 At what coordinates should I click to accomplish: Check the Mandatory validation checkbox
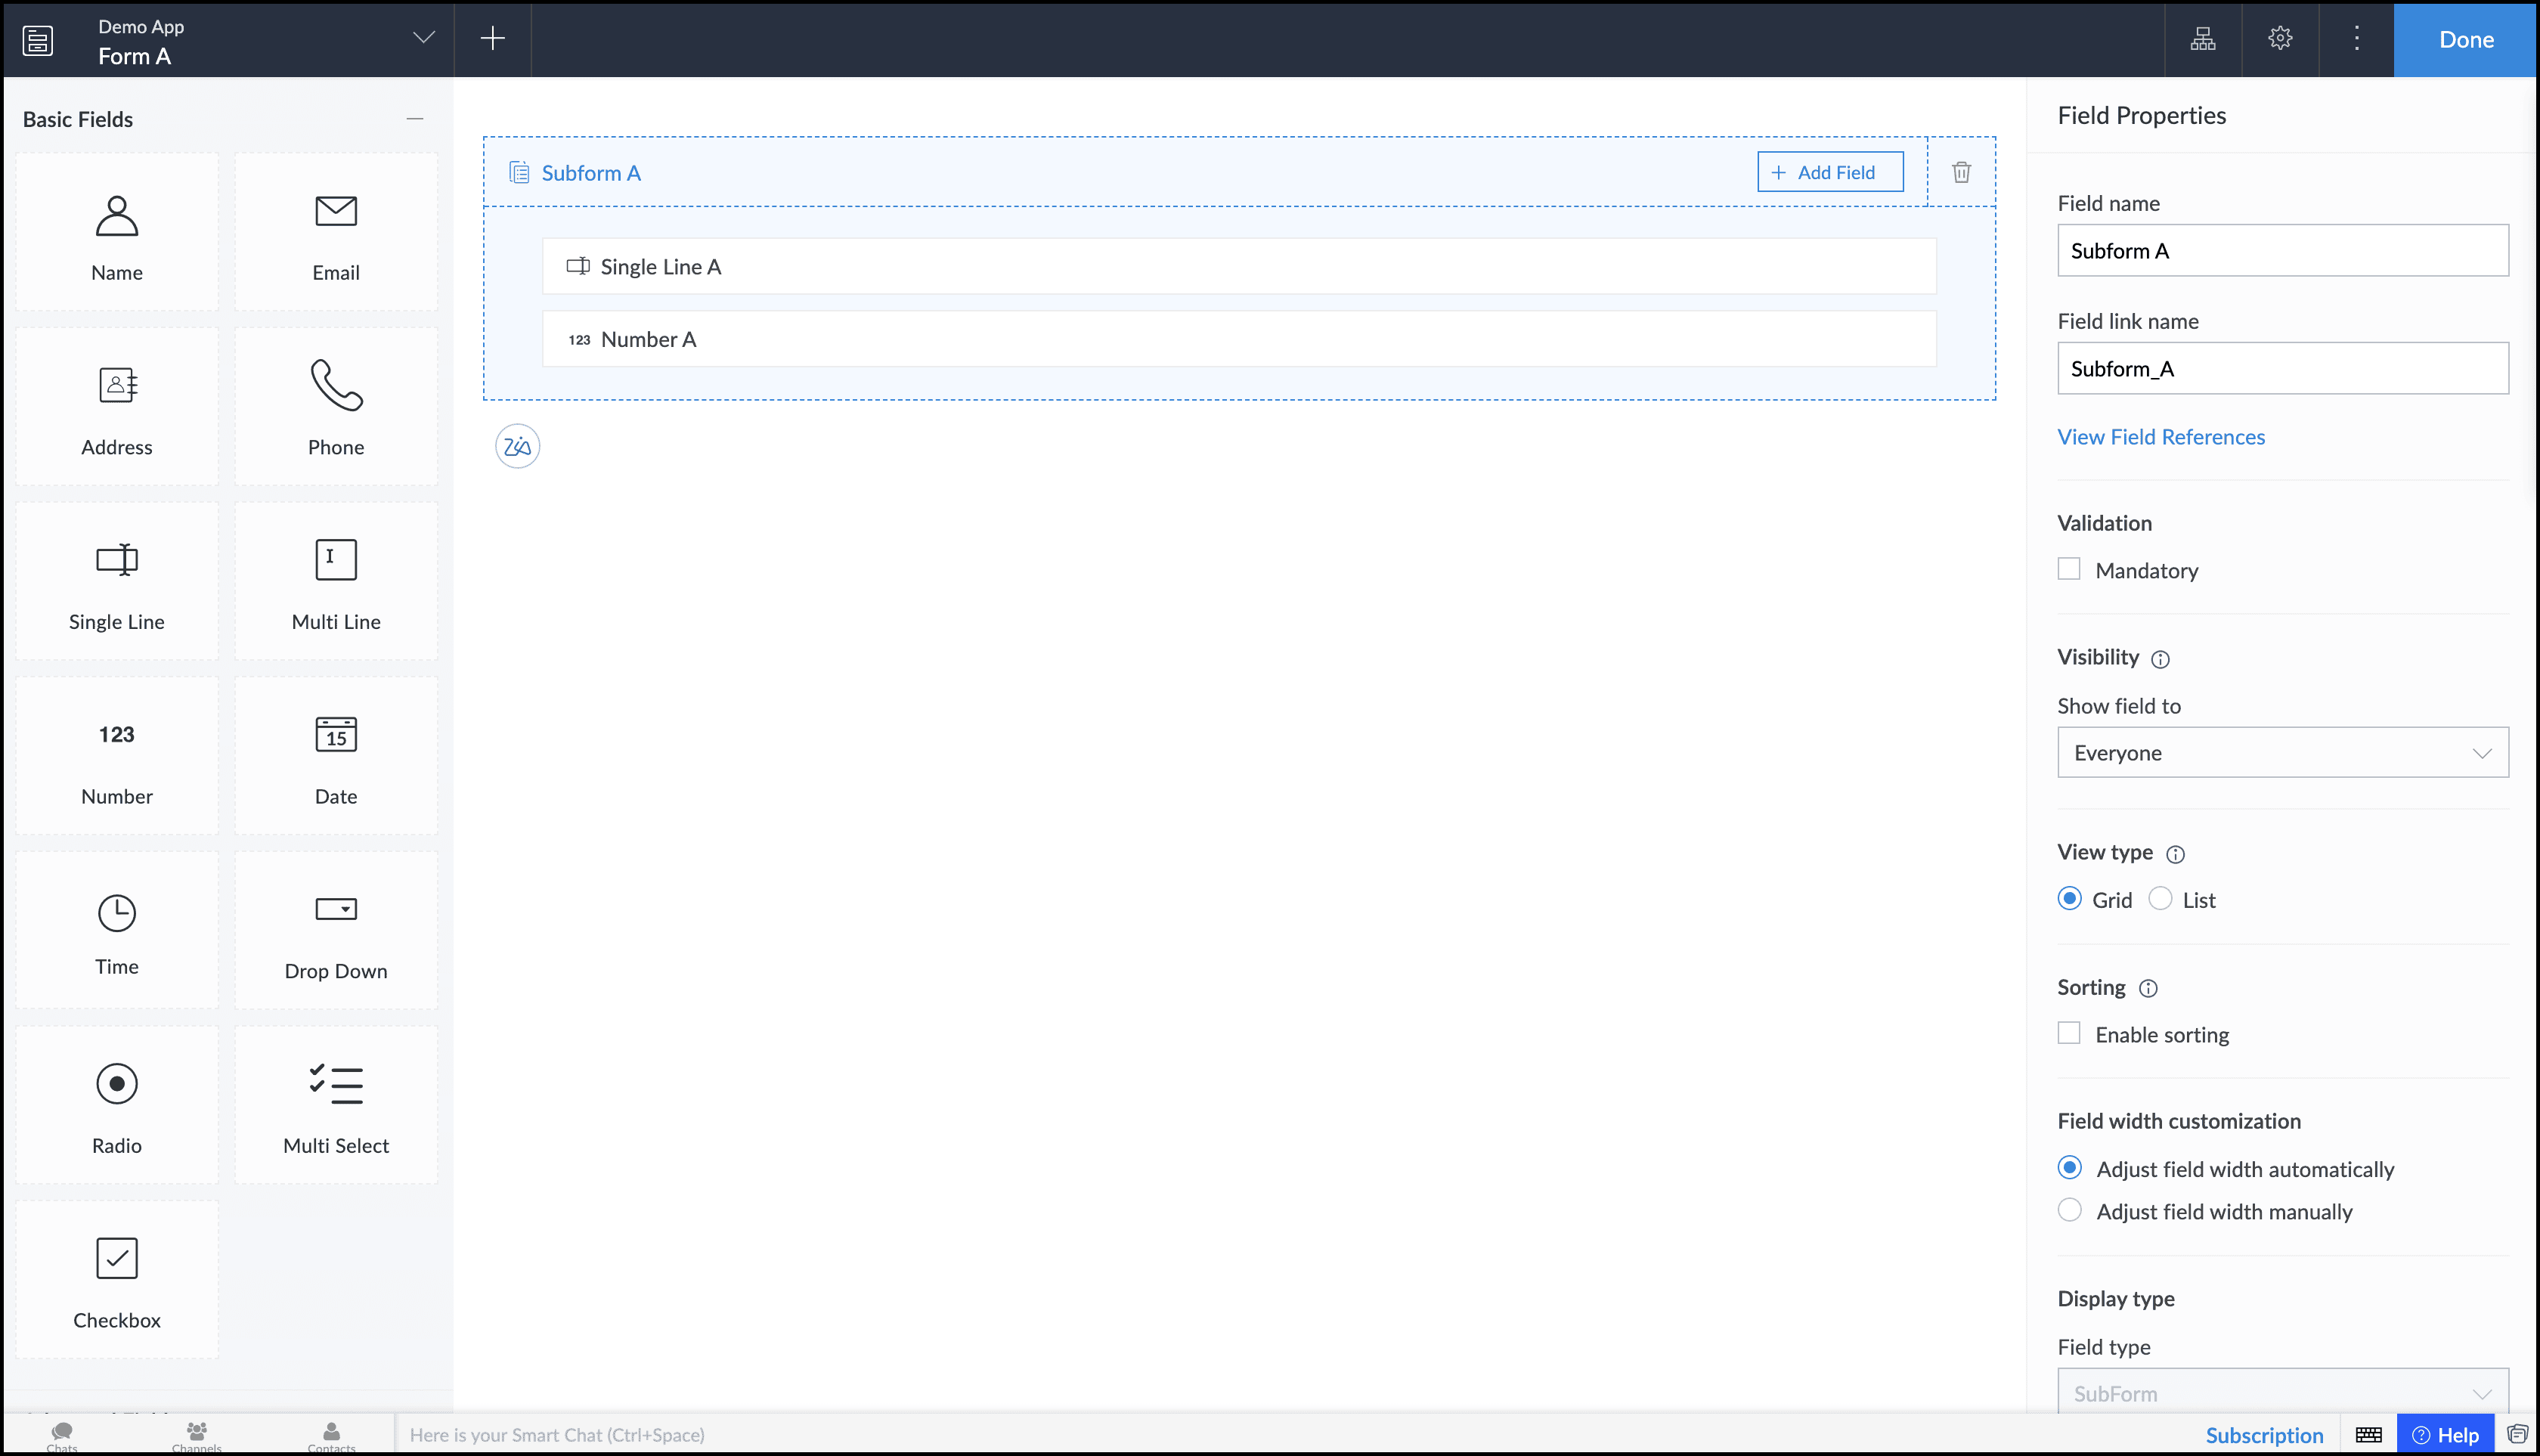point(2069,569)
